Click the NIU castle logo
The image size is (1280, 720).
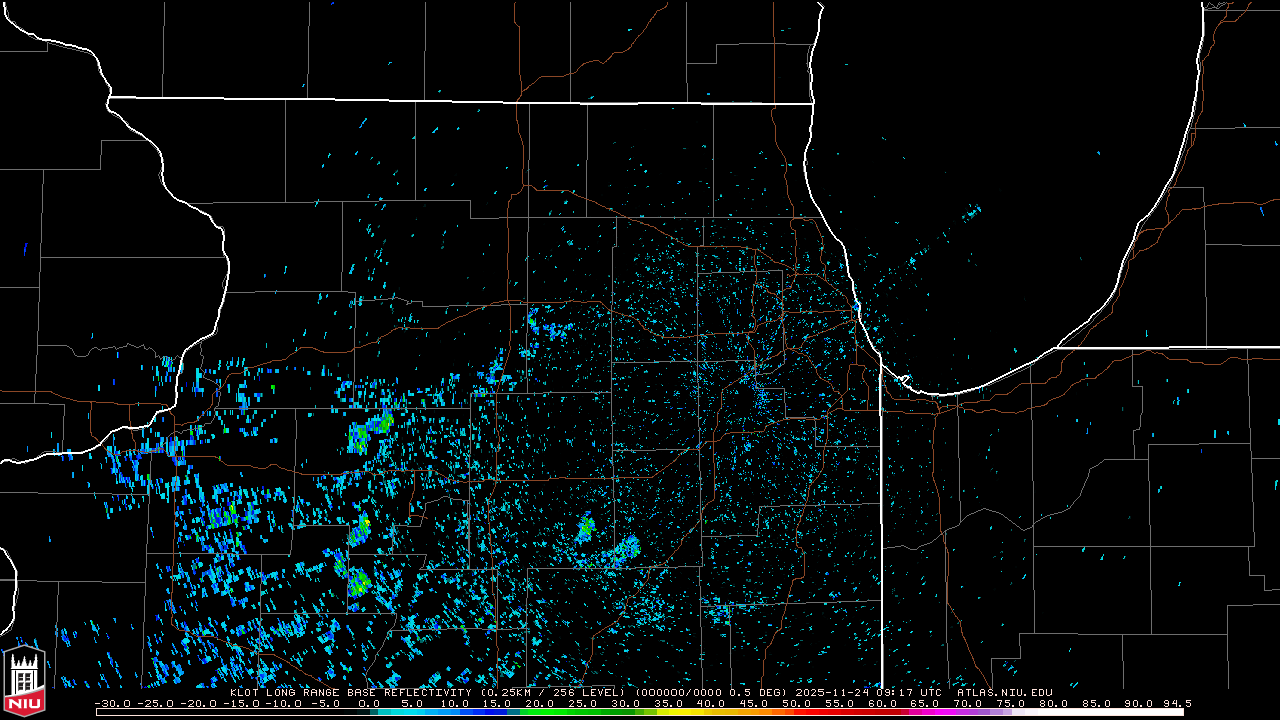click(24, 681)
